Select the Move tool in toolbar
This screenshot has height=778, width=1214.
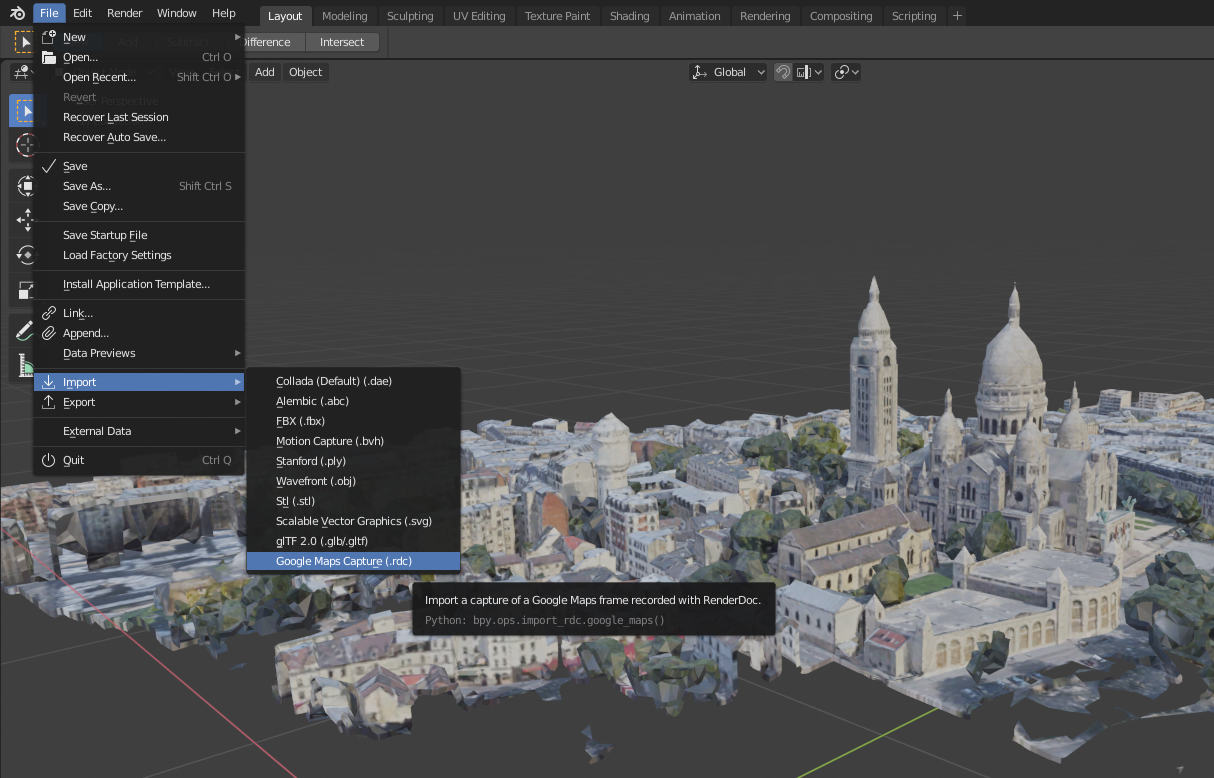click(25, 221)
